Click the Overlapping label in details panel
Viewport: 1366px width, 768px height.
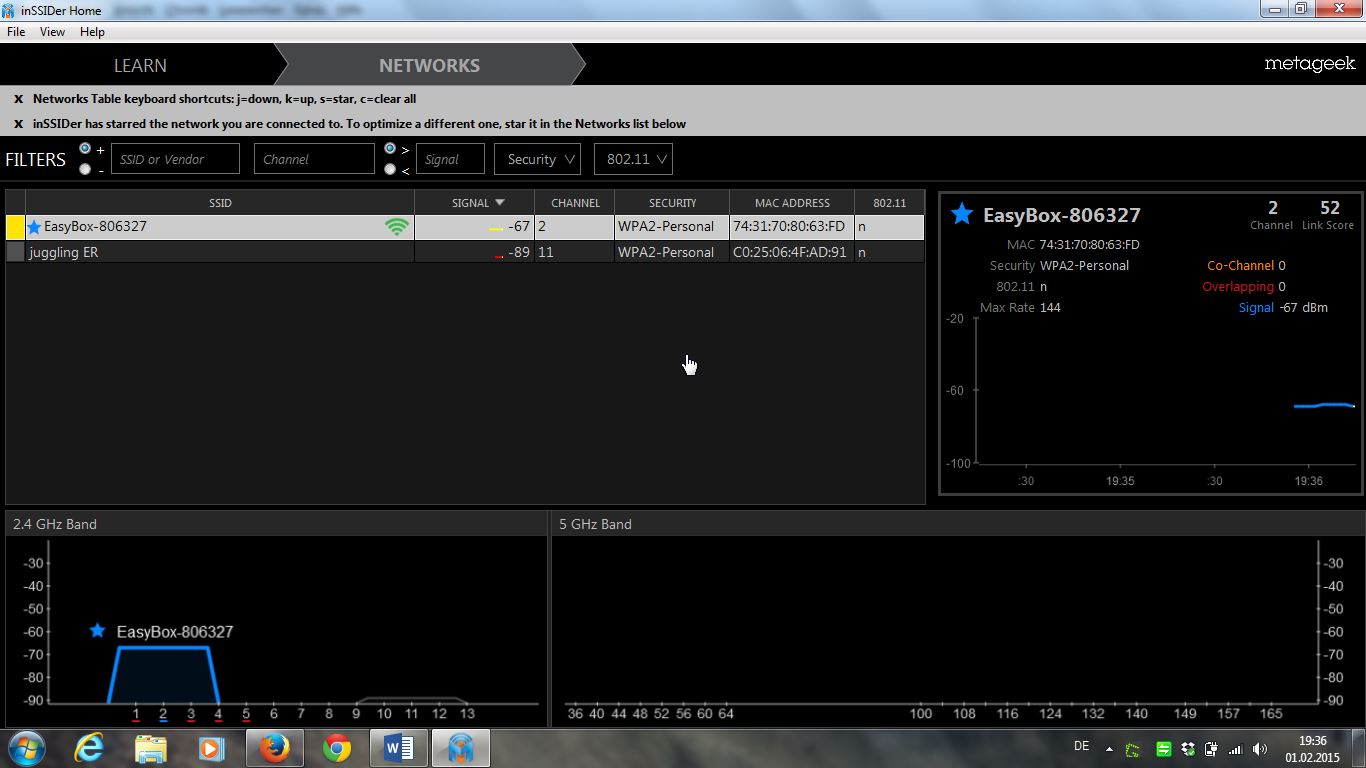point(1238,287)
